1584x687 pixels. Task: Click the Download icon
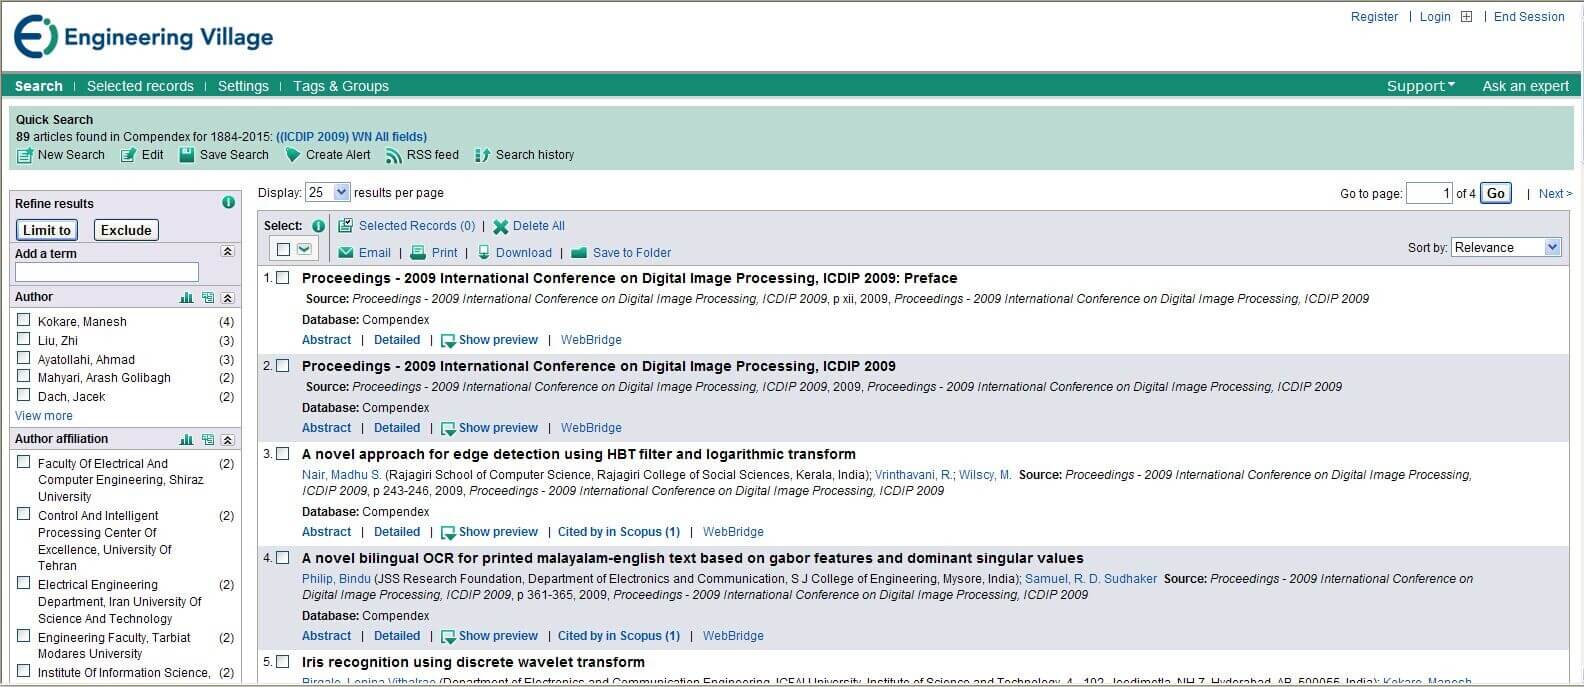(x=484, y=253)
